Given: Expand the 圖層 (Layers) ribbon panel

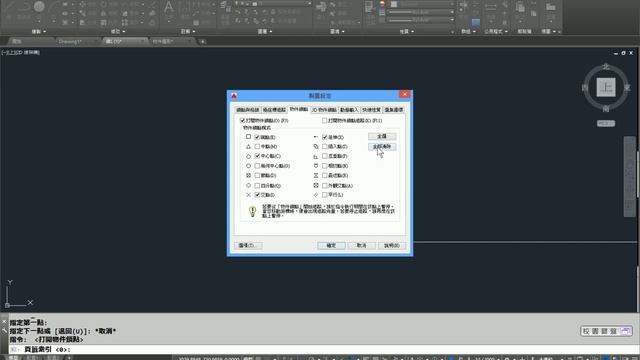Looking at the screenshot, I should [x=264, y=31].
